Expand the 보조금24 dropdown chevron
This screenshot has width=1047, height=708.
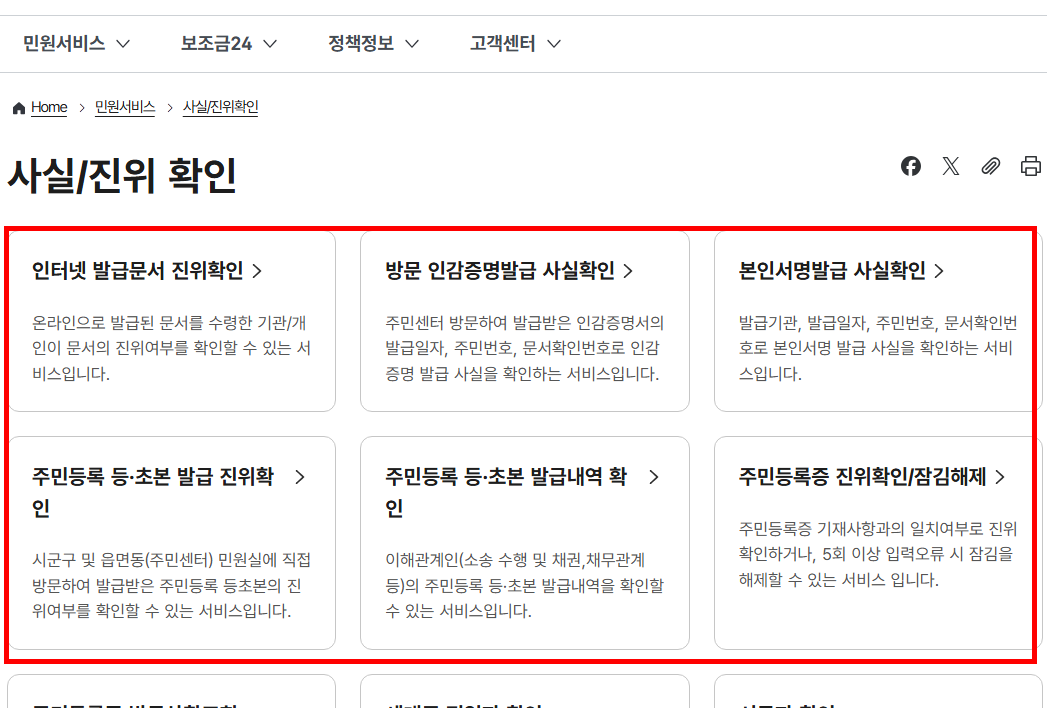coord(269,43)
